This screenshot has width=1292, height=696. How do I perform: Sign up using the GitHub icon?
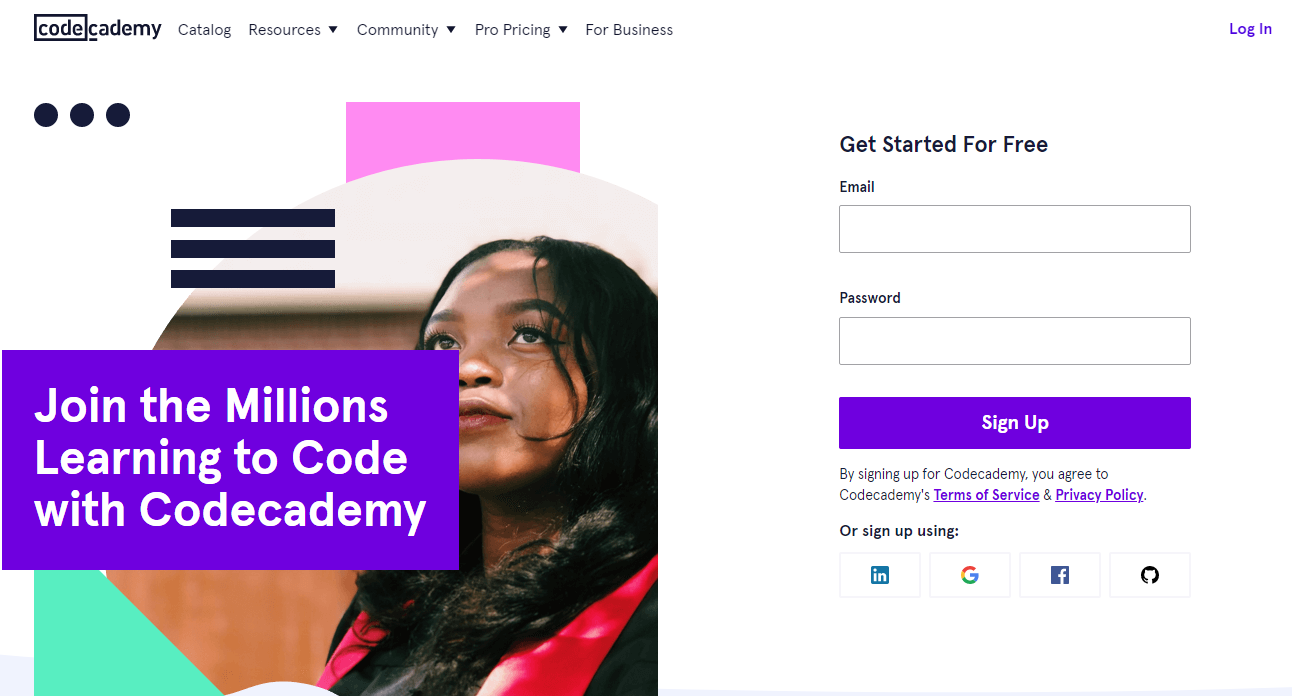point(1150,575)
